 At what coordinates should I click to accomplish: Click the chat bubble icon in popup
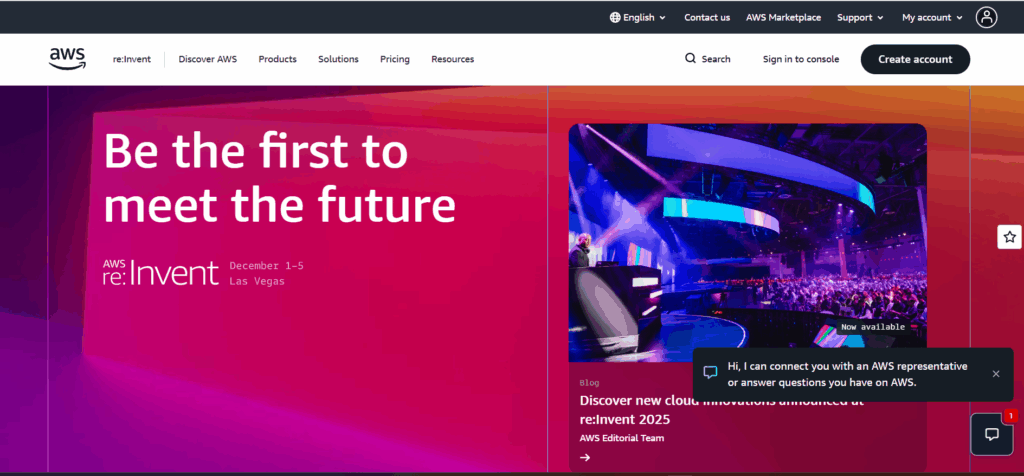710,373
